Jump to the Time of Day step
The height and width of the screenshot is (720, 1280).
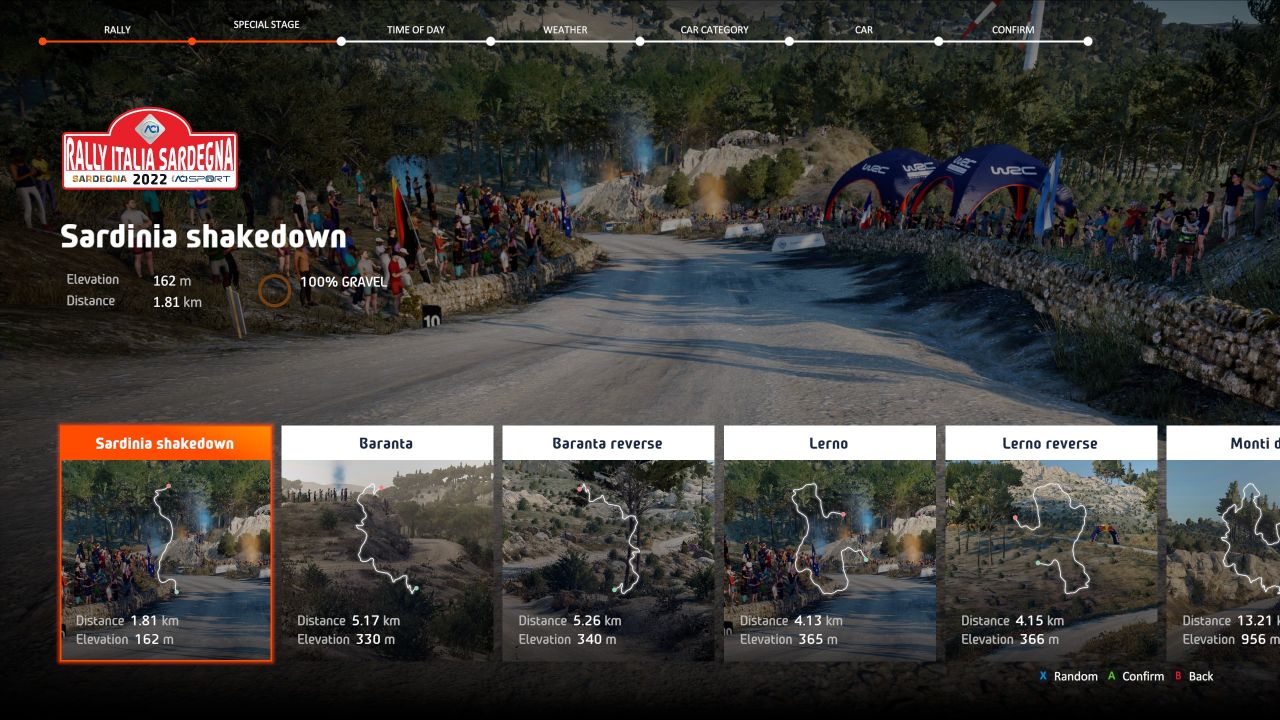pos(415,30)
